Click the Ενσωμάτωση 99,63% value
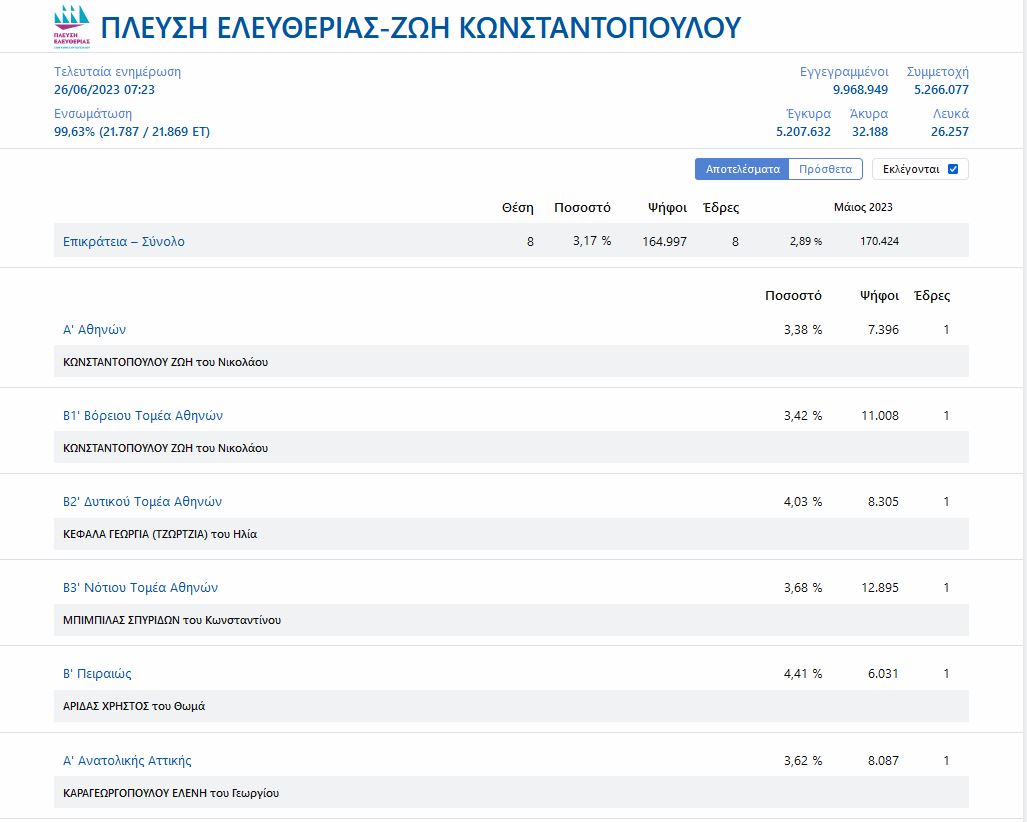The width and height of the screenshot is (1027, 822). (x=132, y=131)
